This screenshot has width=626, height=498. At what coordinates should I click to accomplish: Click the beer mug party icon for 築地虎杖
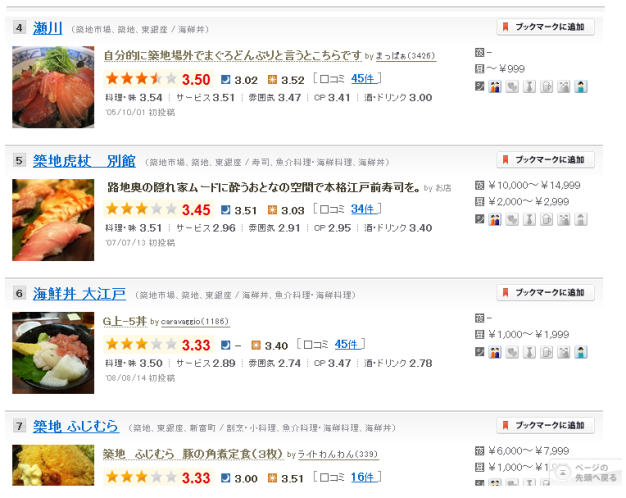(x=547, y=219)
